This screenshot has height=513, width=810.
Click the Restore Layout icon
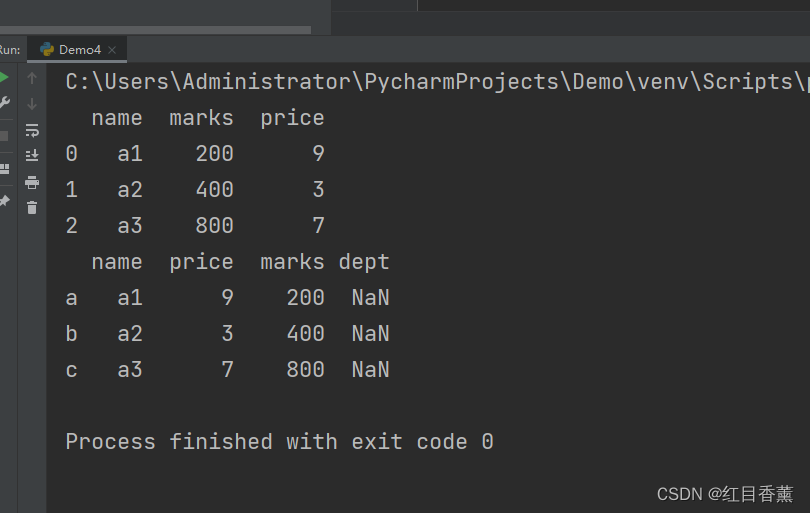pos(4,168)
